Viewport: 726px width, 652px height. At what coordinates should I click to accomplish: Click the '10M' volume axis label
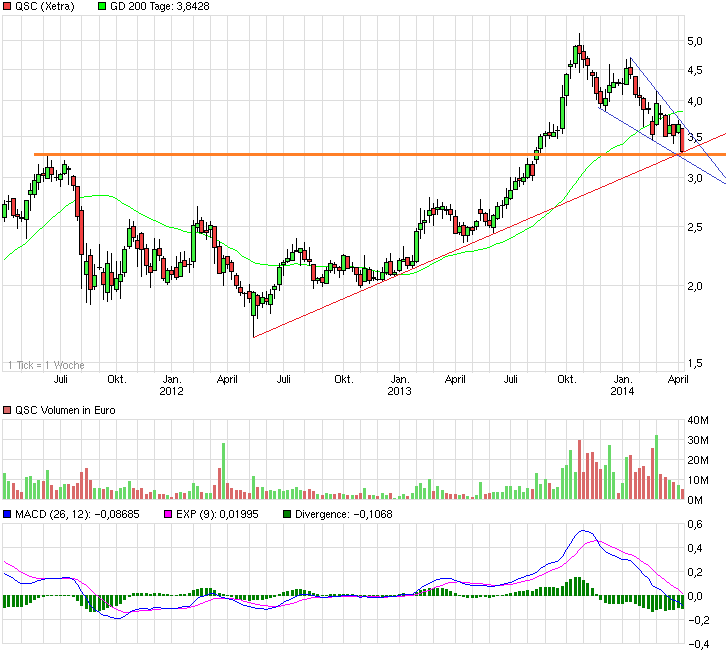coord(698,480)
